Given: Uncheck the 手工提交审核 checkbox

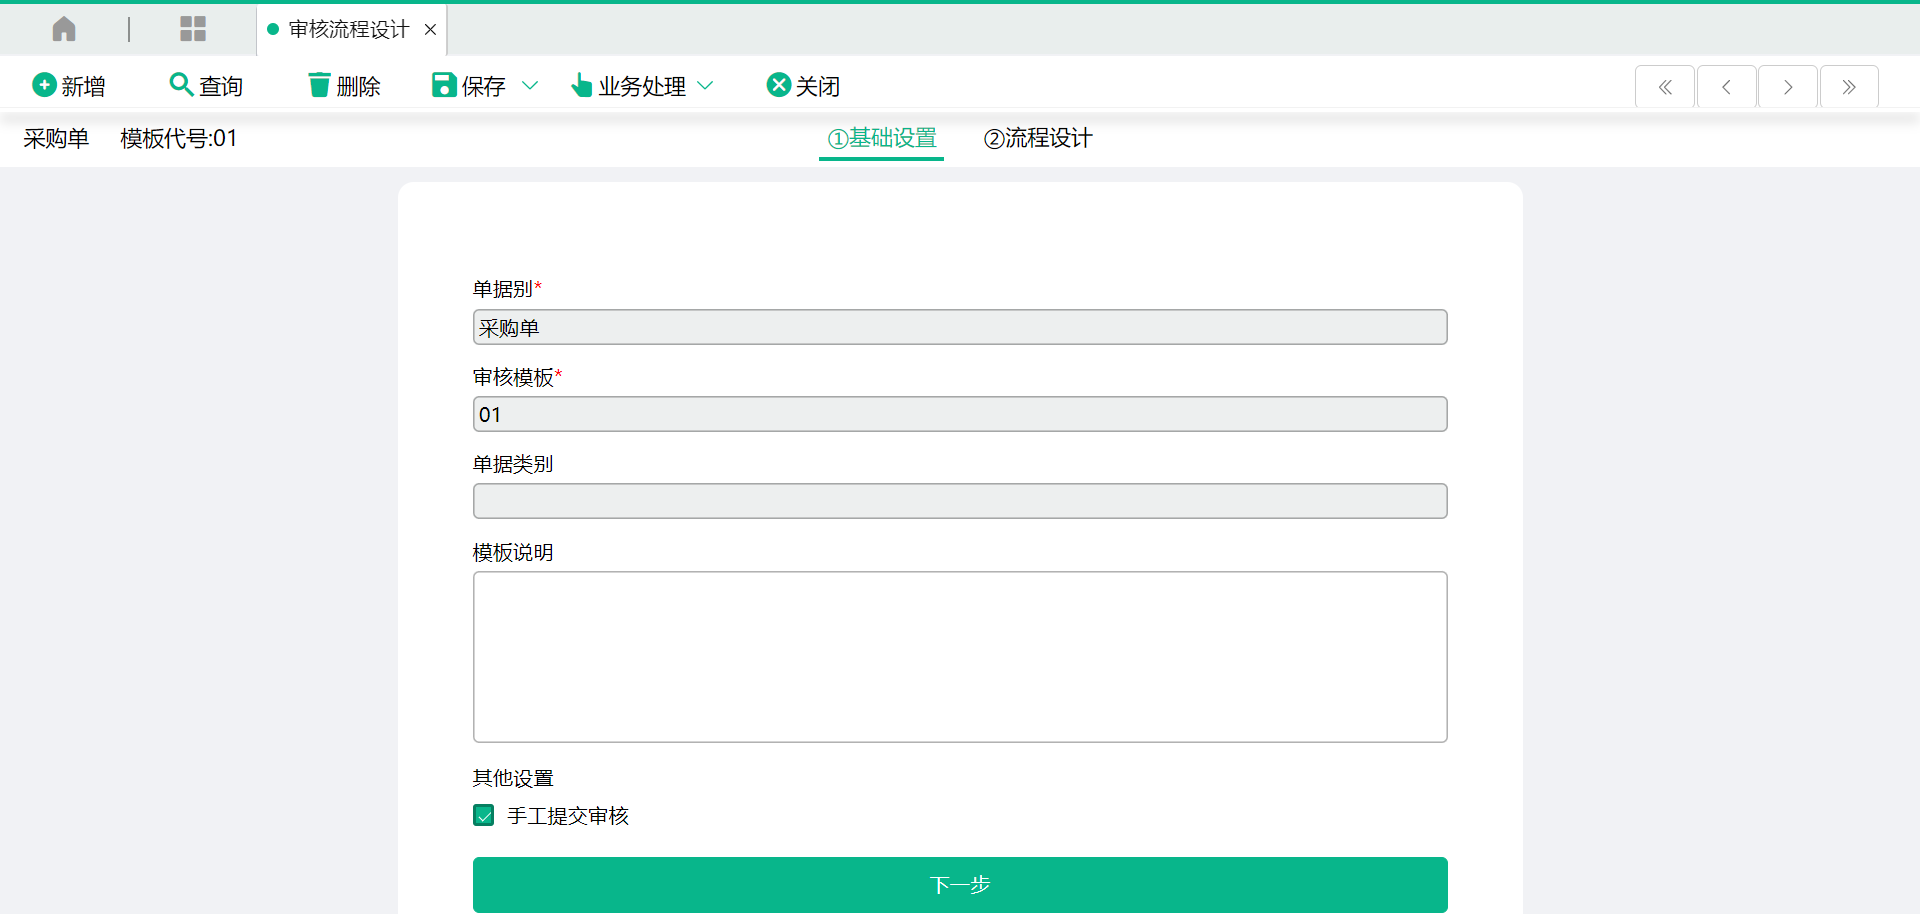Looking at the screenshot, I should (x=484, y=816).
